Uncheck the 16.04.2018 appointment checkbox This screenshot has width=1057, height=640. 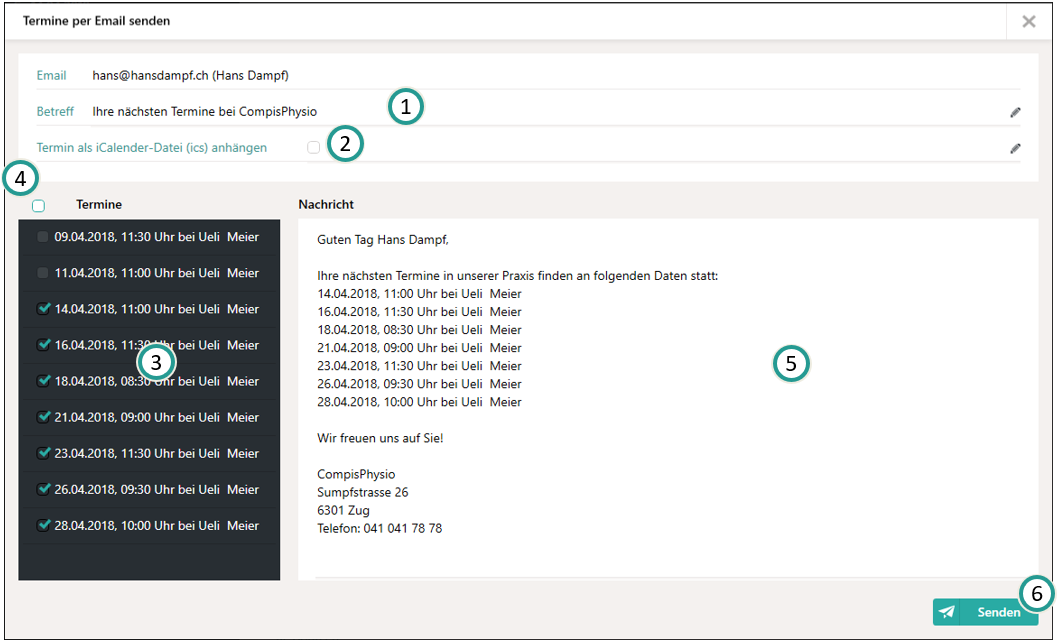[43, 345]
